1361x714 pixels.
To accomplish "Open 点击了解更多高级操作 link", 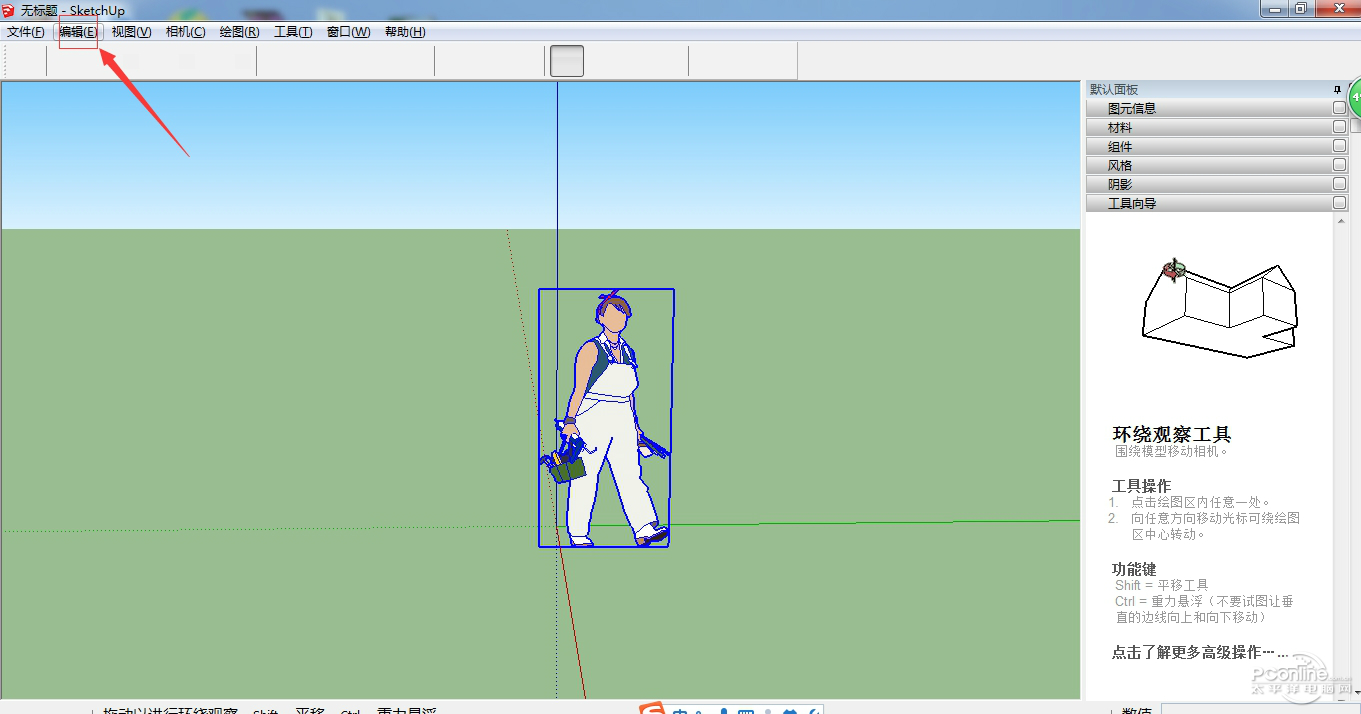I will point(1200,652).
